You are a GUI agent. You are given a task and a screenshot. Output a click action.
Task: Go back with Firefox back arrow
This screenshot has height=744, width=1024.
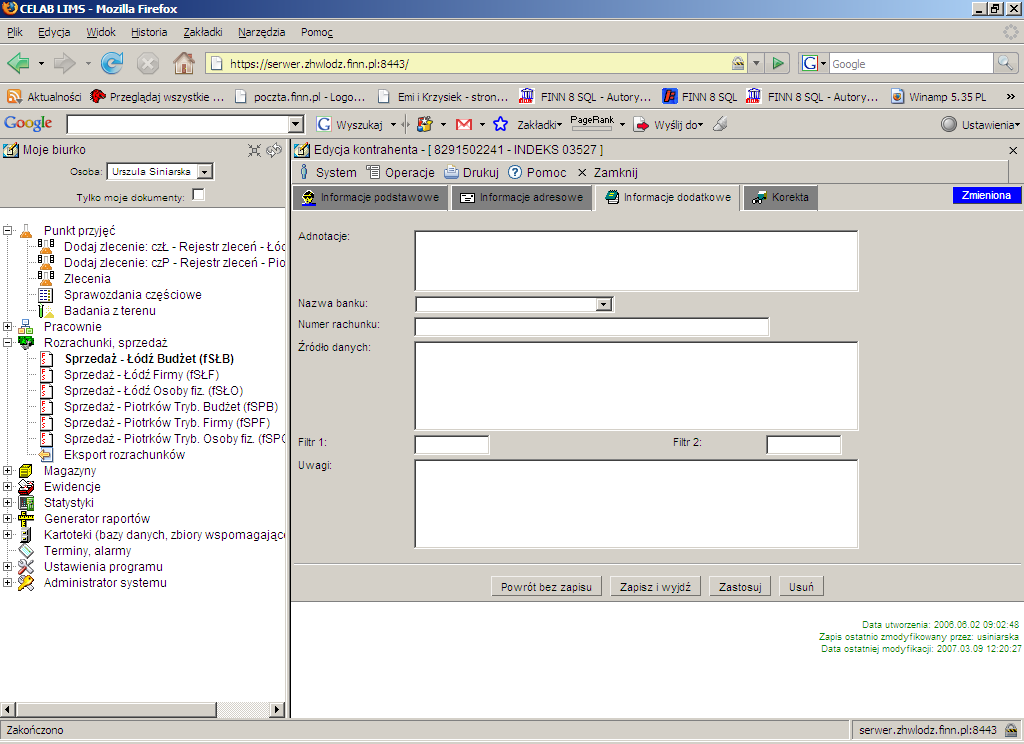(x=19, y=63)
